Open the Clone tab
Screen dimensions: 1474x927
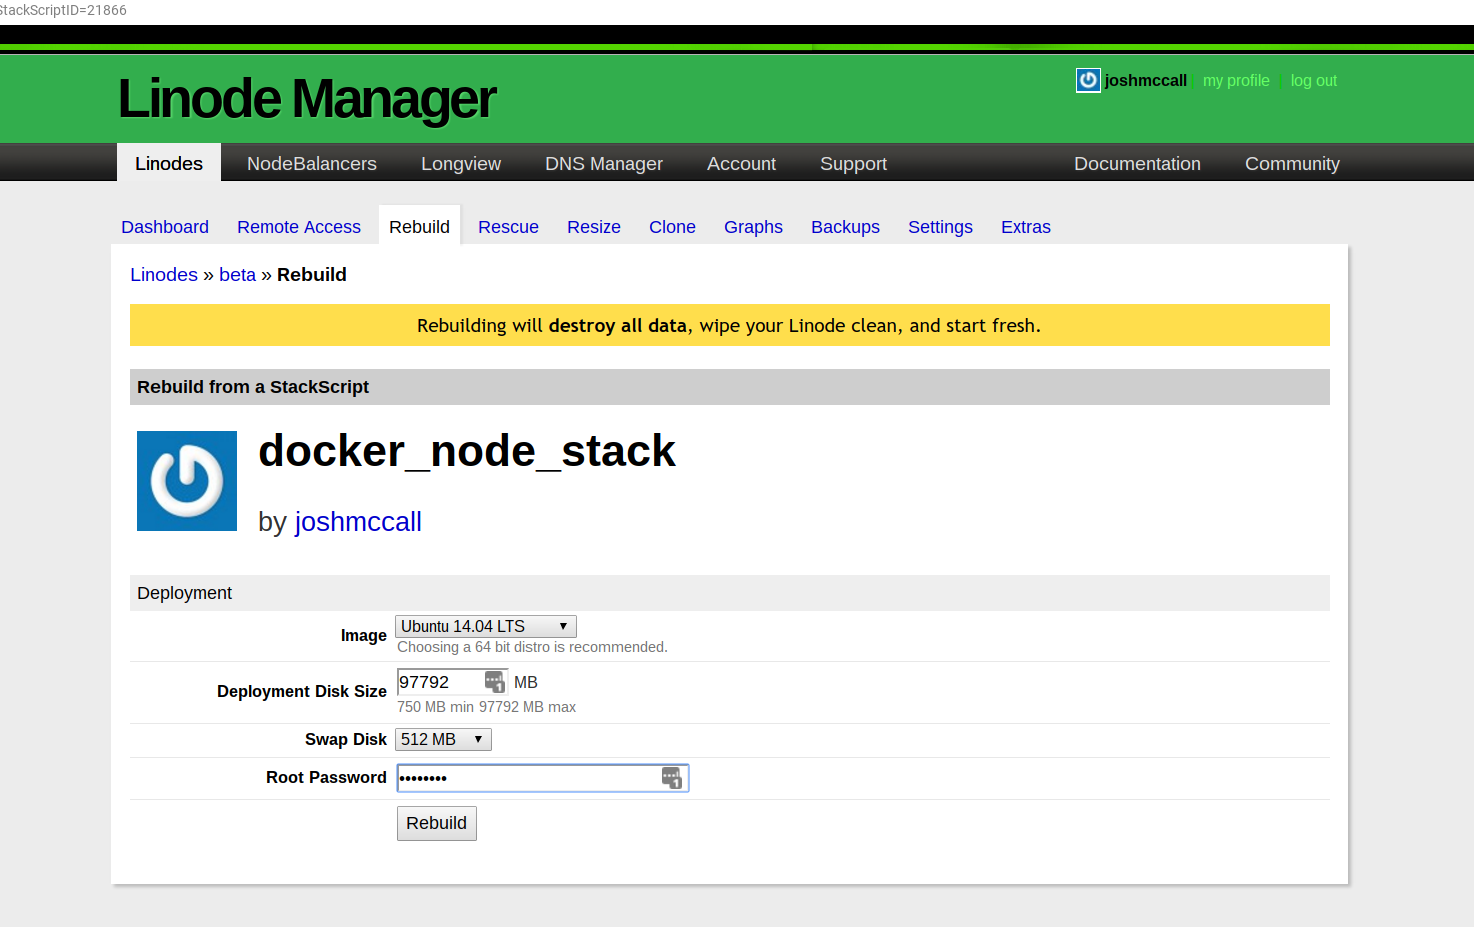tap(671, 226)
